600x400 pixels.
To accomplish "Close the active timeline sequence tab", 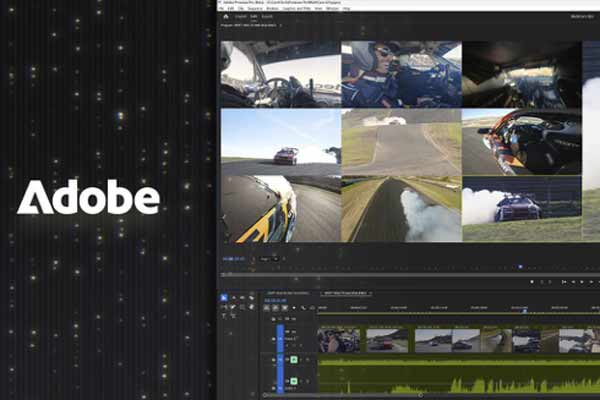I will click(x=370, y=293).
